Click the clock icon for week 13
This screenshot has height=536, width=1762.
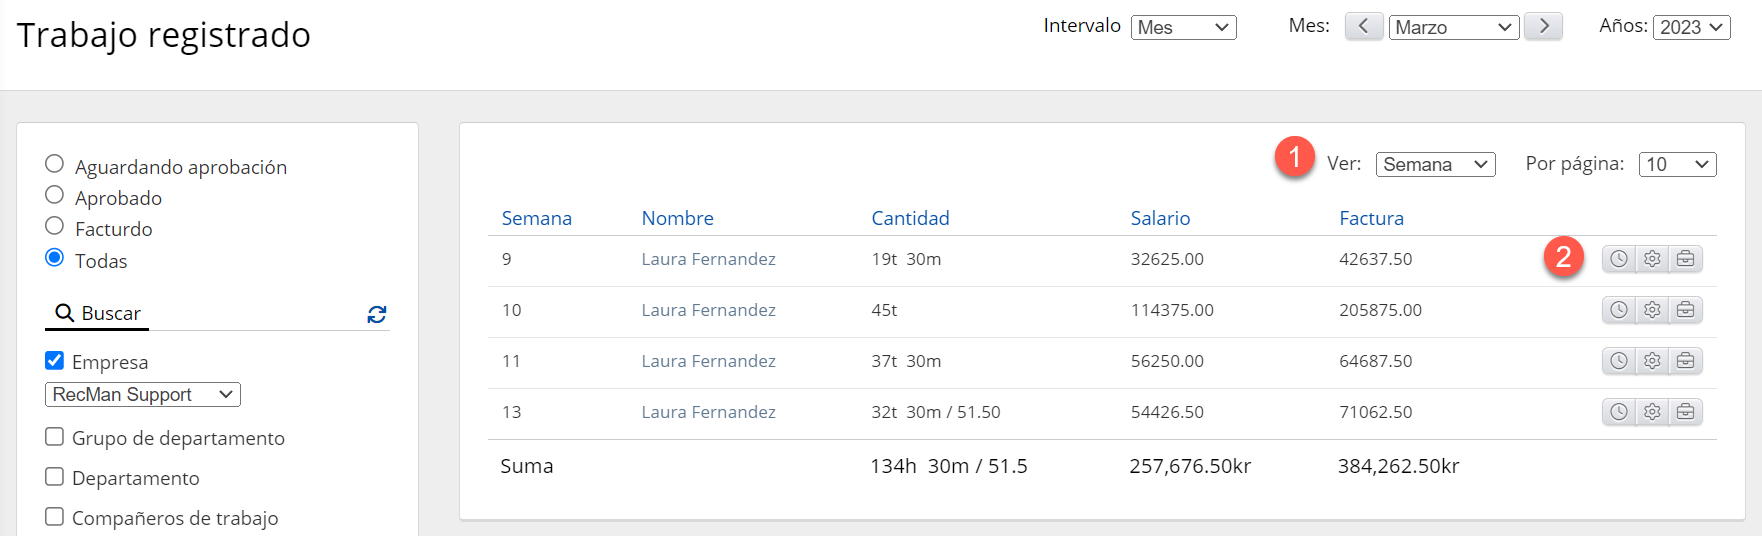1619,412
